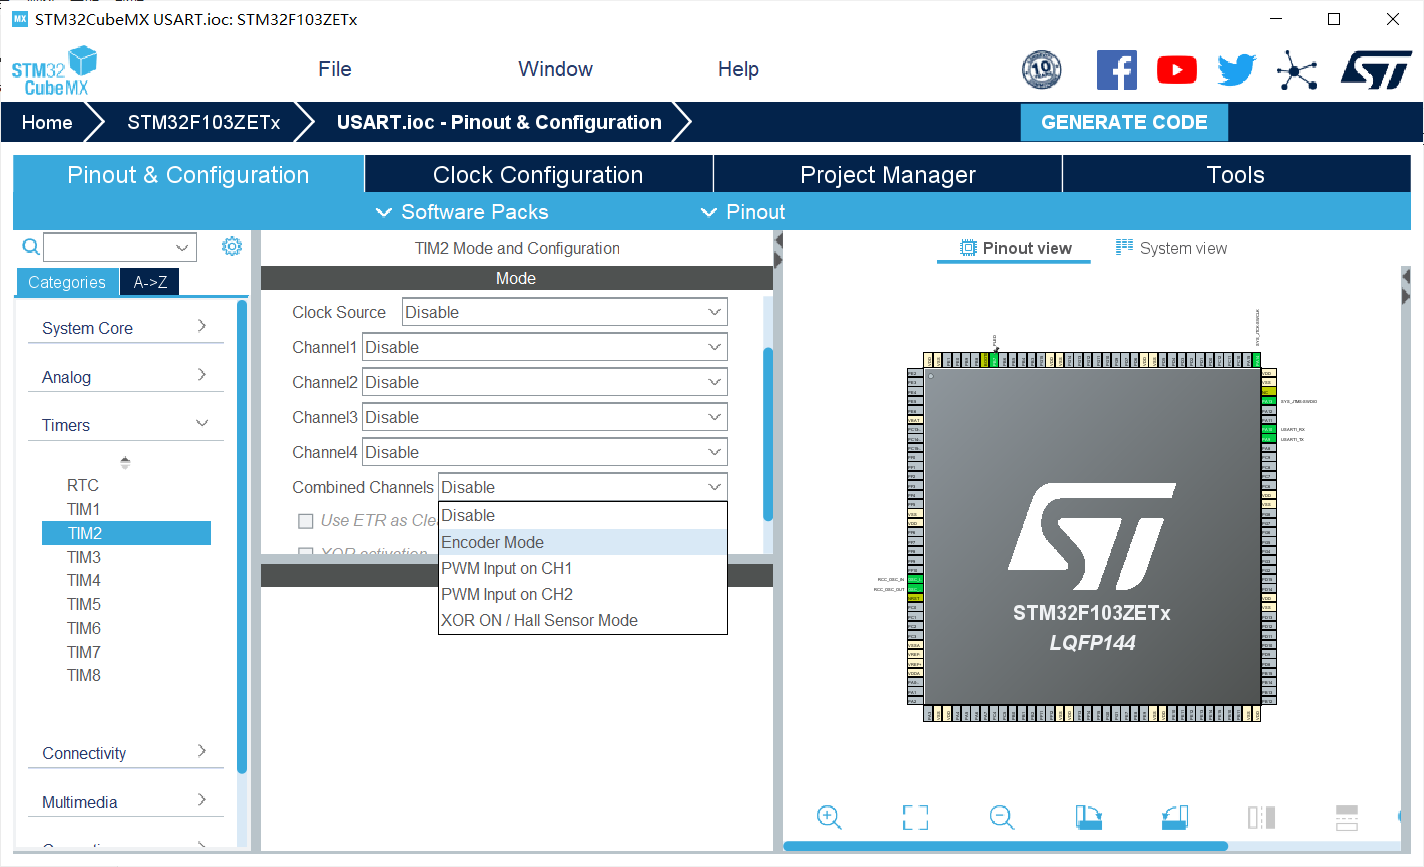This screenshot has height=867, width=1424.
Task: Click the vertical flip view icon
Action: point(1261,817)
